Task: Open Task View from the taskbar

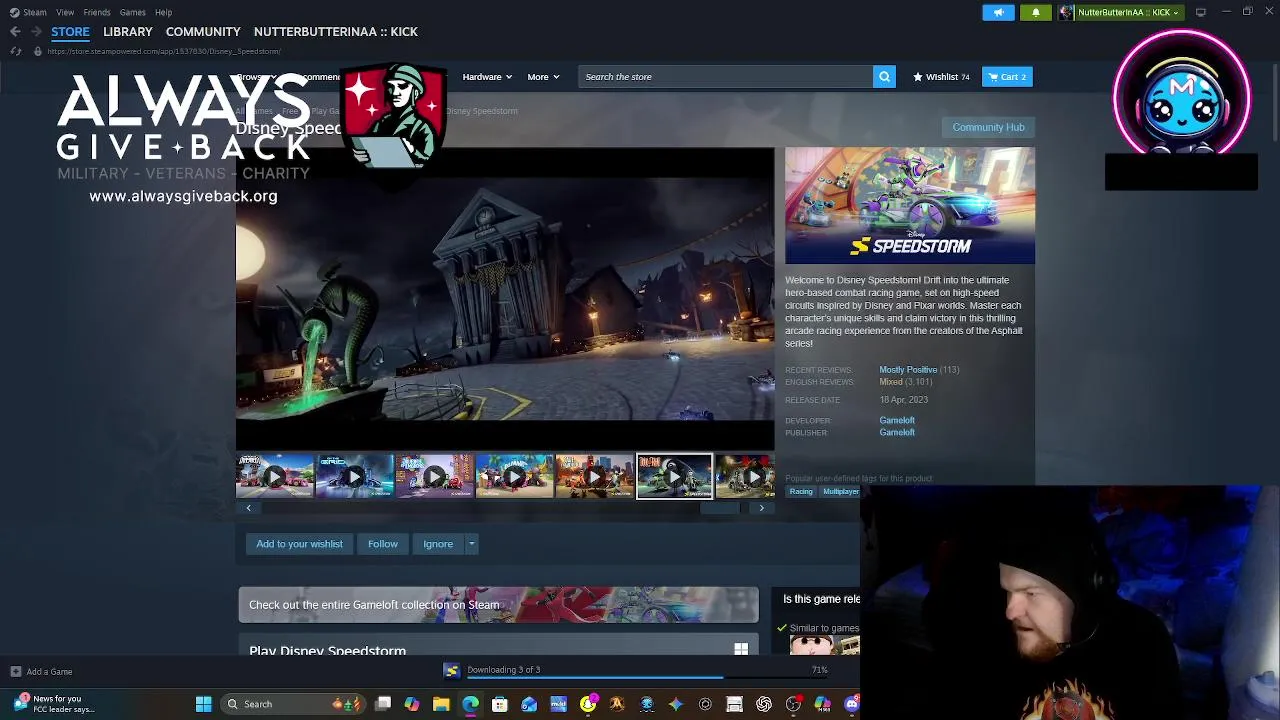Action: (x=382, y=704)
